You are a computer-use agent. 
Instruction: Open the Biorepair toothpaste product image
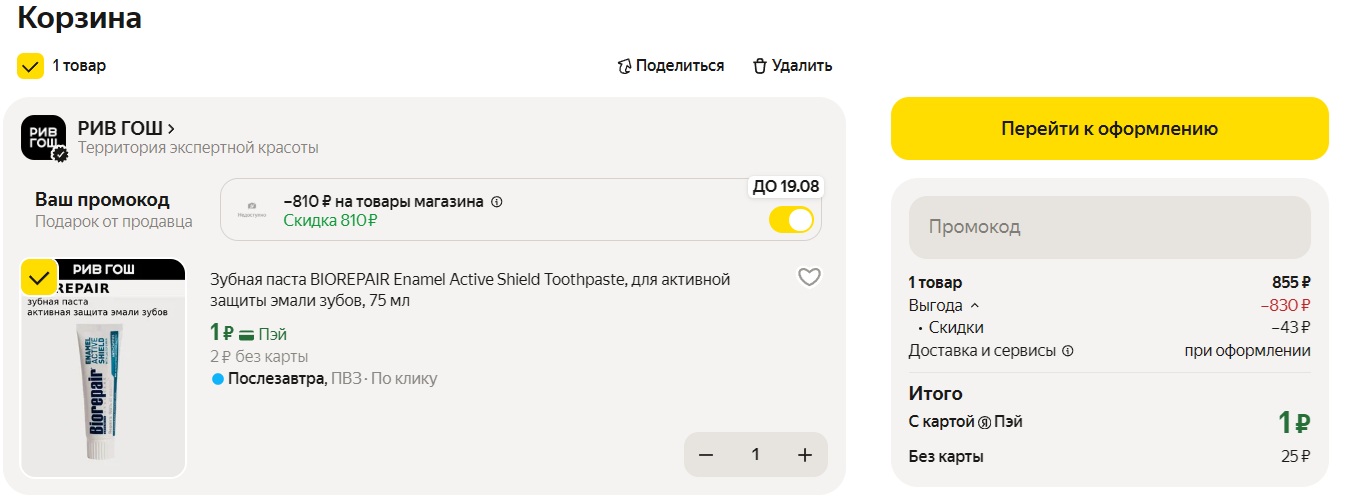(103, 368)
